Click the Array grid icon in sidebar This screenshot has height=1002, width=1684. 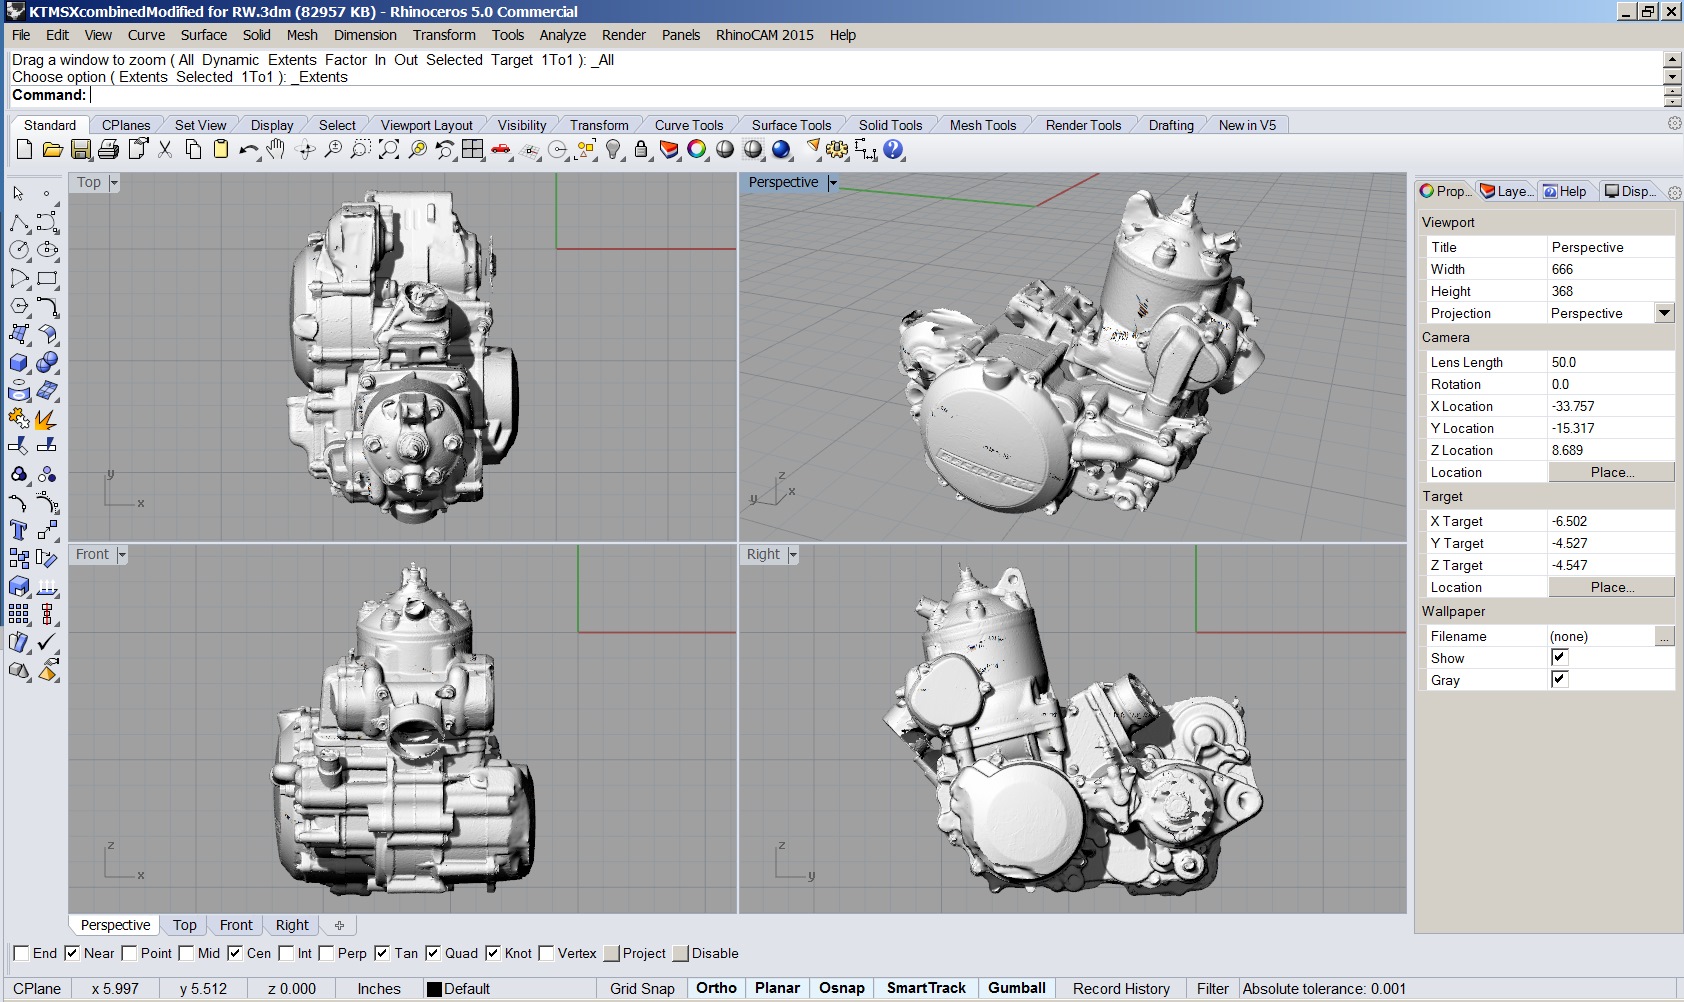click(19, 614)
